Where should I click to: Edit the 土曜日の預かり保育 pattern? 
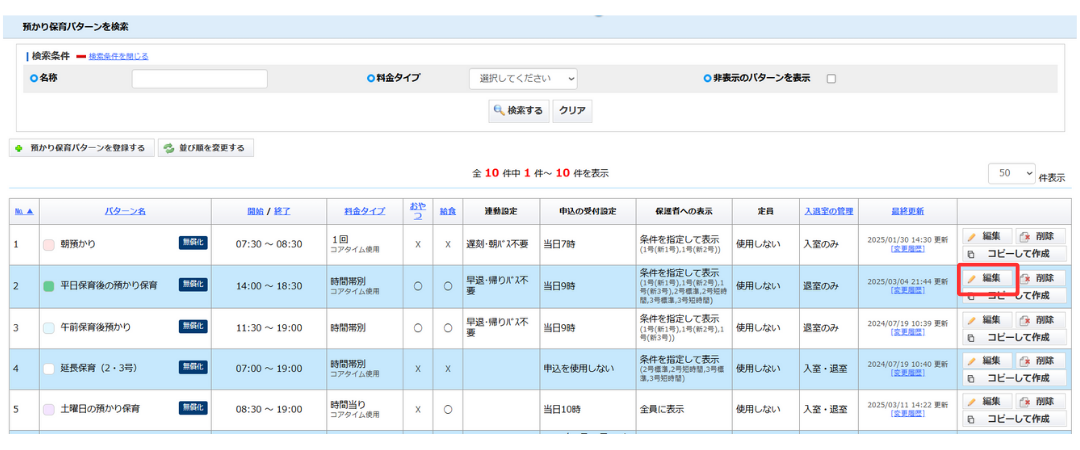987,401
